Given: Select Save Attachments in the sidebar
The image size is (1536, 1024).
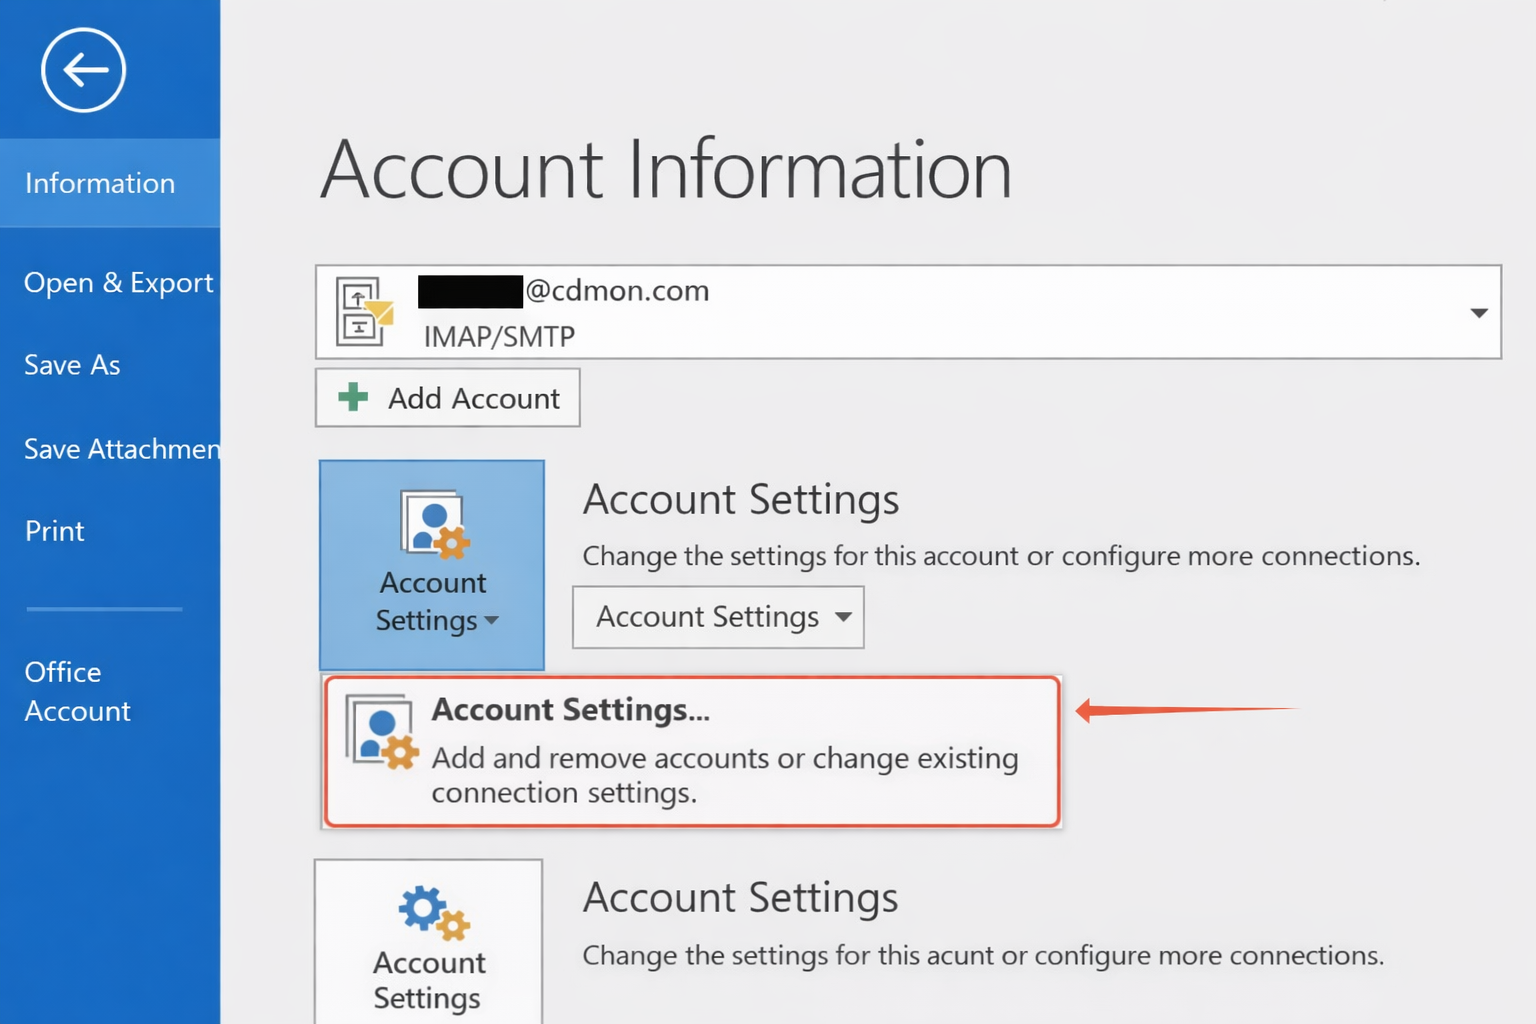Looking at the screenshot, I should click(x=121, y=449).
